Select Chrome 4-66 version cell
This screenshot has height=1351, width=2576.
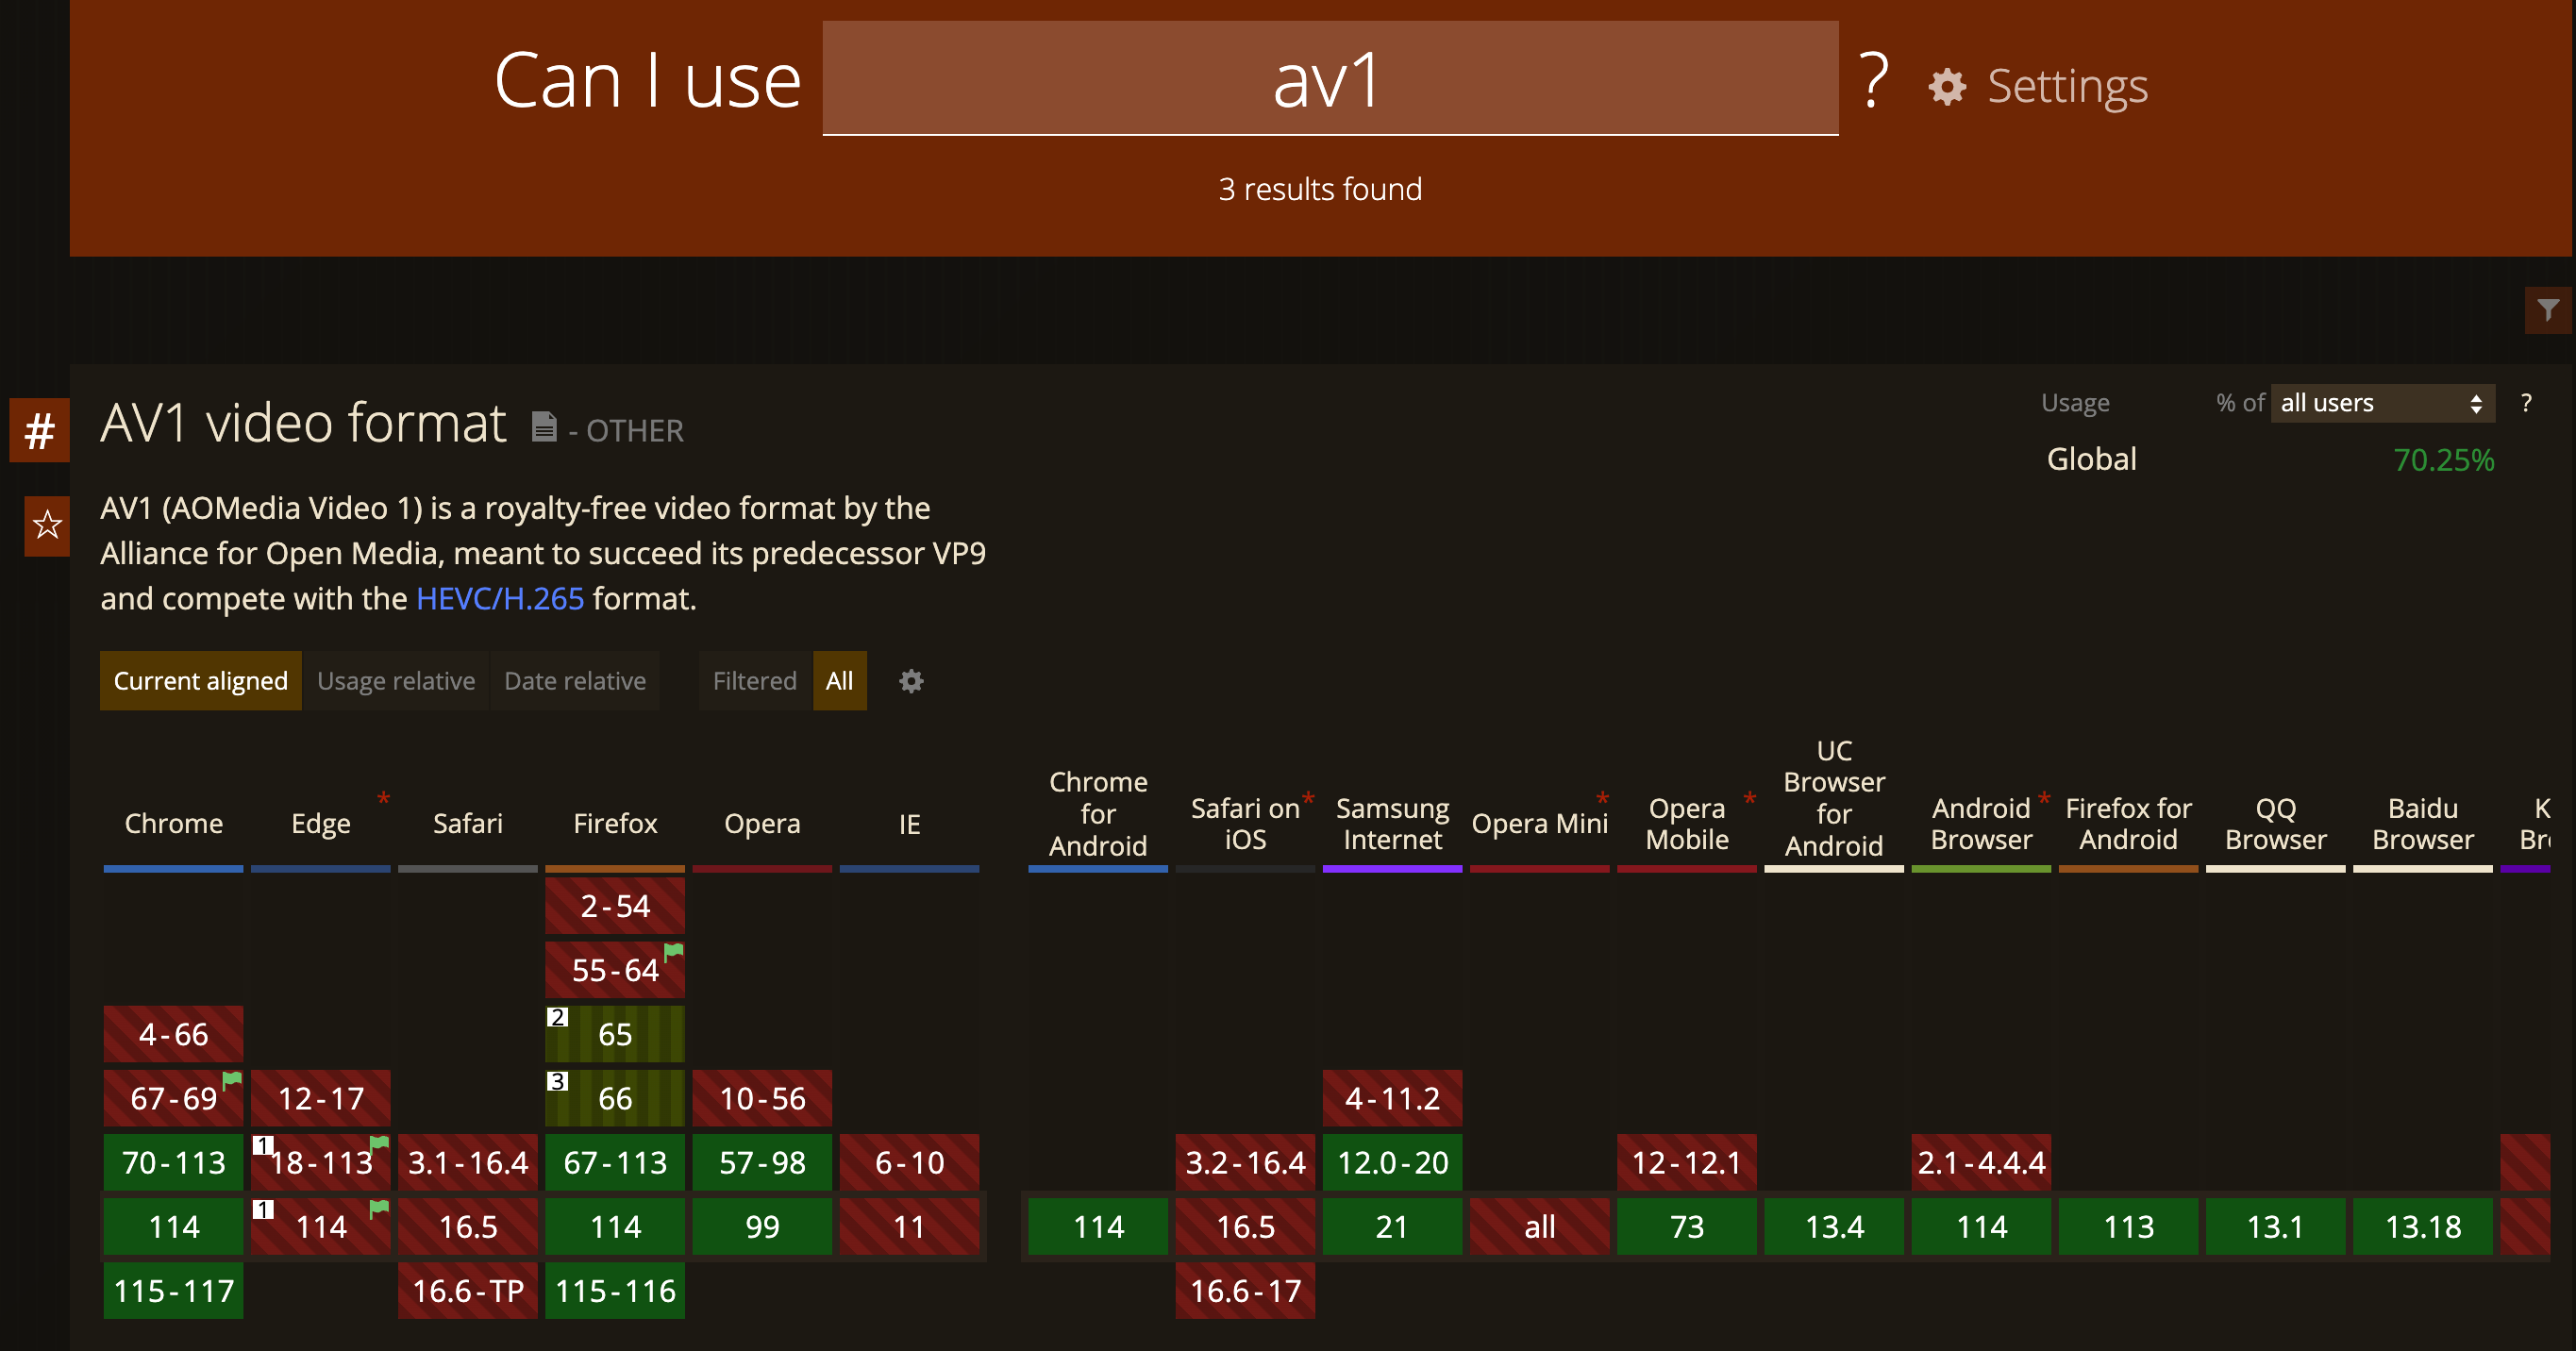coord(173,1034)
